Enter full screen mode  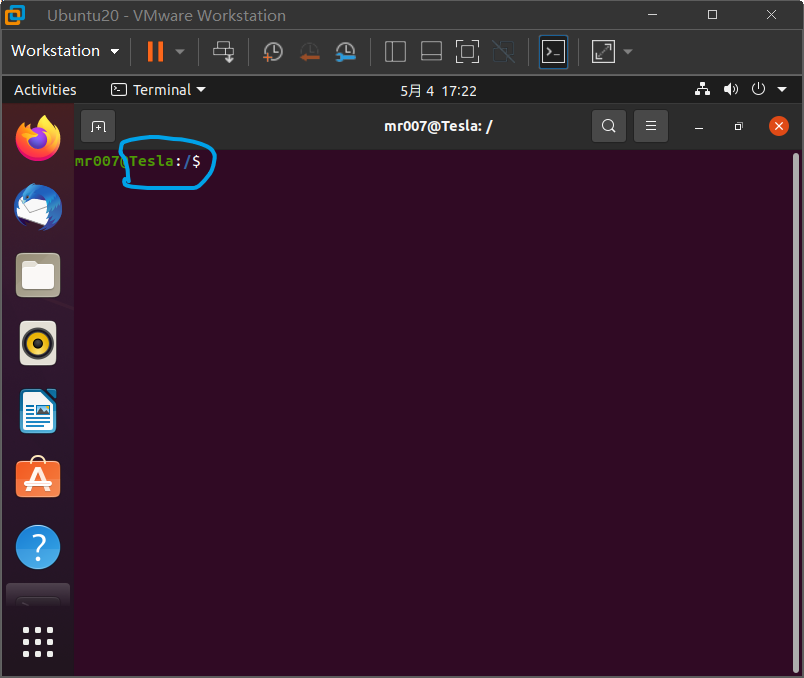click(467, 51)
